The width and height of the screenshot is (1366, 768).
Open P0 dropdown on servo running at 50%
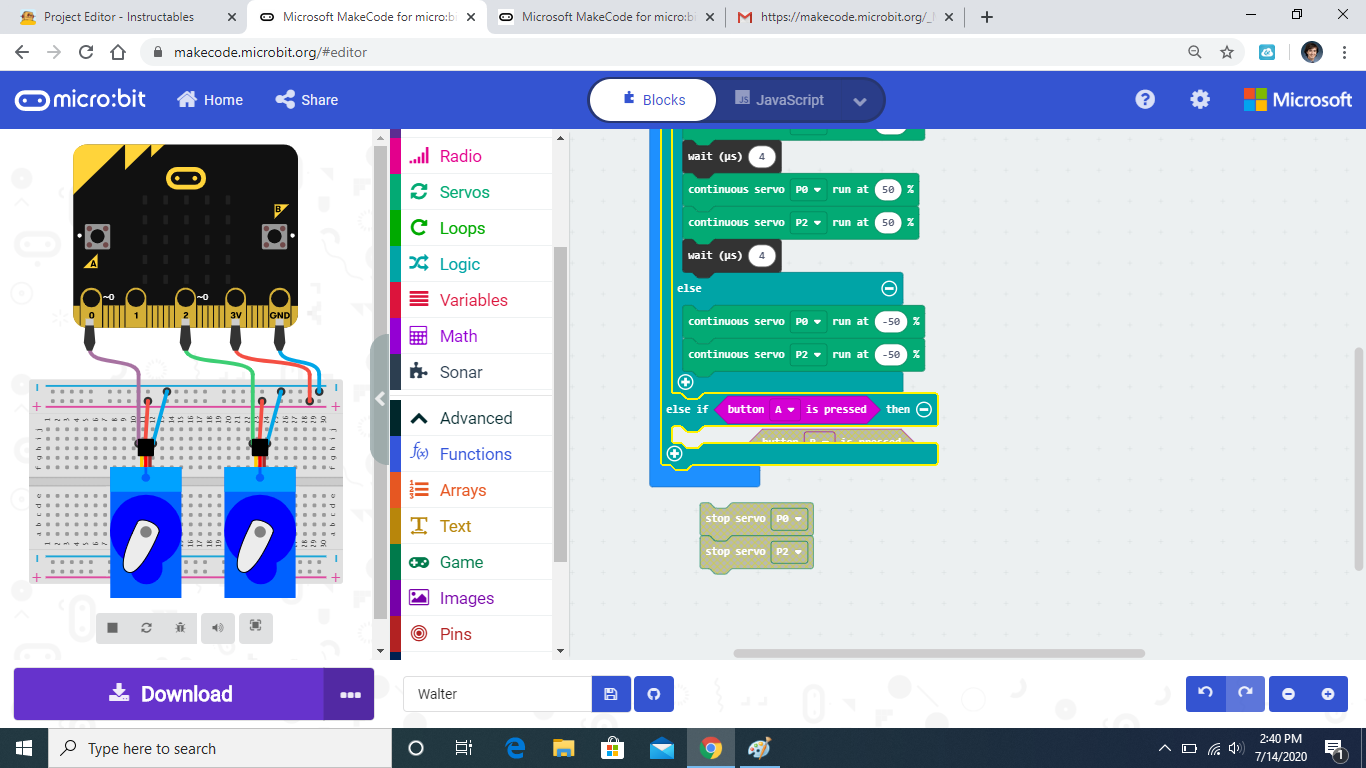pos(808,189)
